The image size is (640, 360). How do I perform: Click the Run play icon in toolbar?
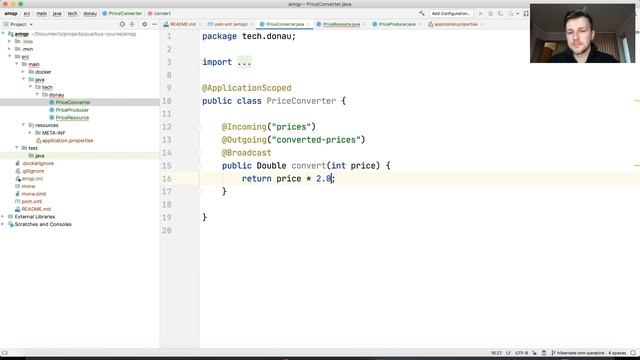point(480,13)
